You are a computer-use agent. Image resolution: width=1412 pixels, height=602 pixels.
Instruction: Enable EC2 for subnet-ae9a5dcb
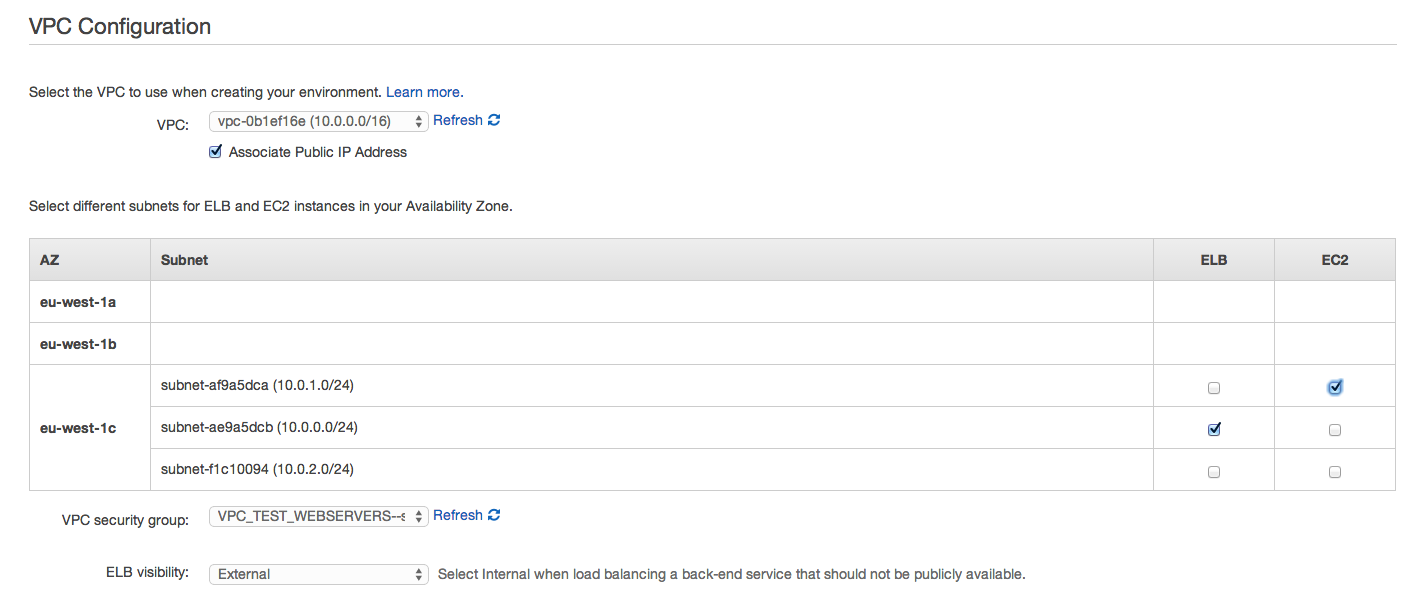(x=1335, y=430)
